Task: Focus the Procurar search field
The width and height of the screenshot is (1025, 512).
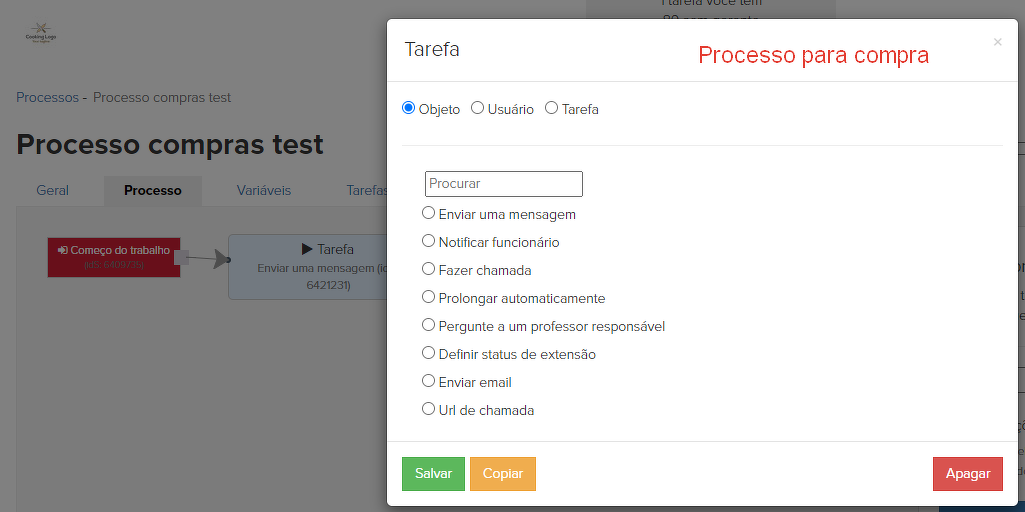Action: (x=503, y=184)
